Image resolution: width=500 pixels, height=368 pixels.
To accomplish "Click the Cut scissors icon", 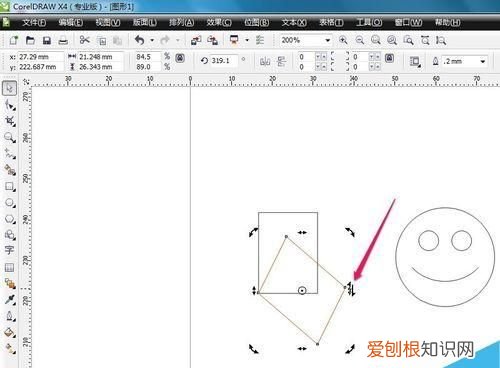I will (x=85, y=40).
